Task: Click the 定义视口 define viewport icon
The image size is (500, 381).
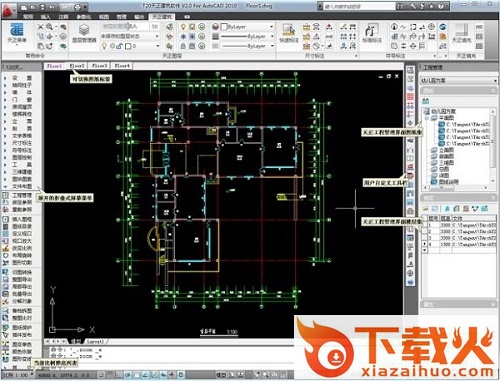Action: [x=5, y=234]
